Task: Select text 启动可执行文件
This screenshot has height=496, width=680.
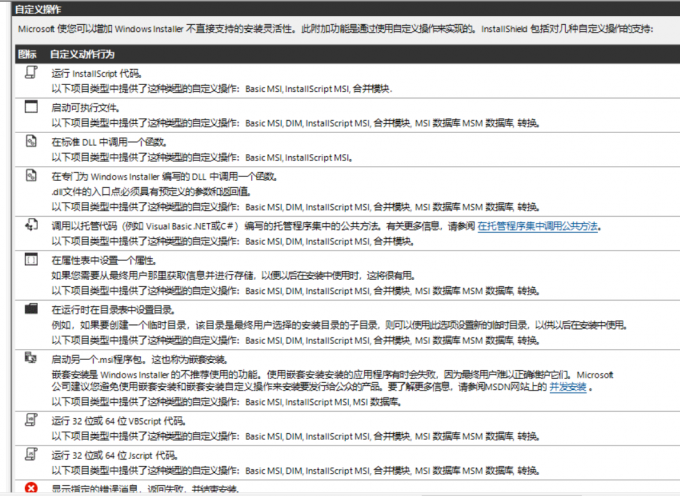Action: pos(85,108)
